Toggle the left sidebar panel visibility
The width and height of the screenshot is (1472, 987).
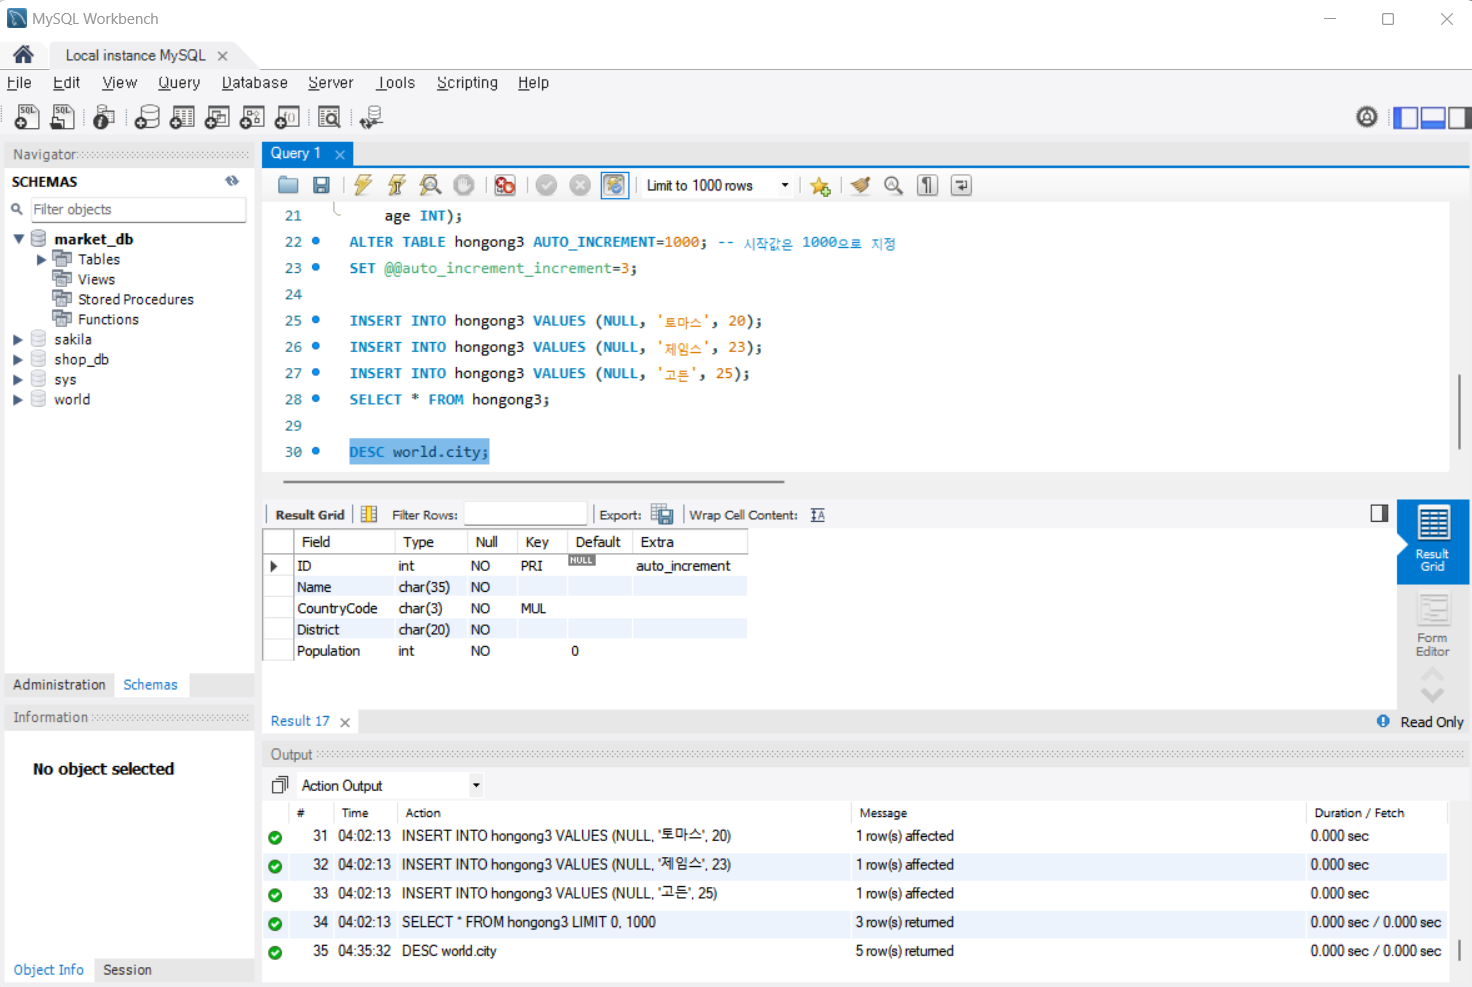1406,118
